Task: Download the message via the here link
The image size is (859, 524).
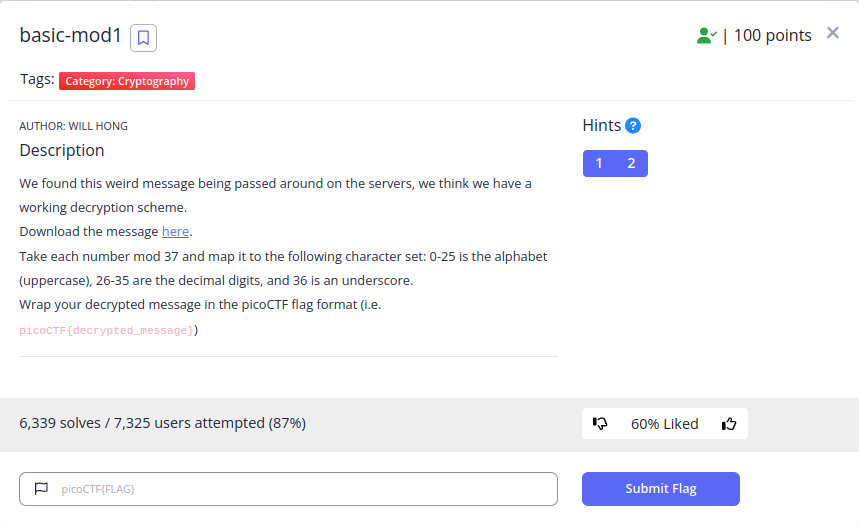Action: point(175,232)
